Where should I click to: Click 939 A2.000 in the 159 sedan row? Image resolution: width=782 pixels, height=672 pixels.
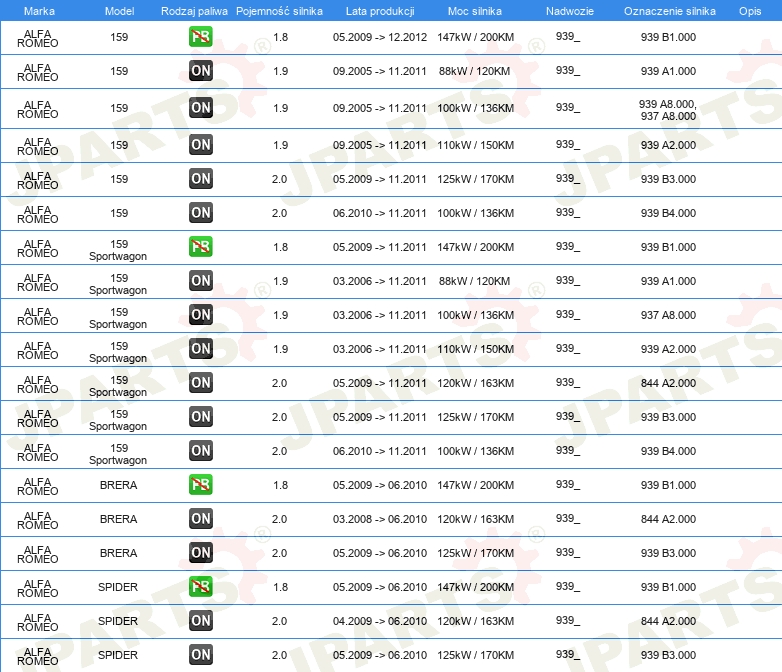[x=668, y=145]
